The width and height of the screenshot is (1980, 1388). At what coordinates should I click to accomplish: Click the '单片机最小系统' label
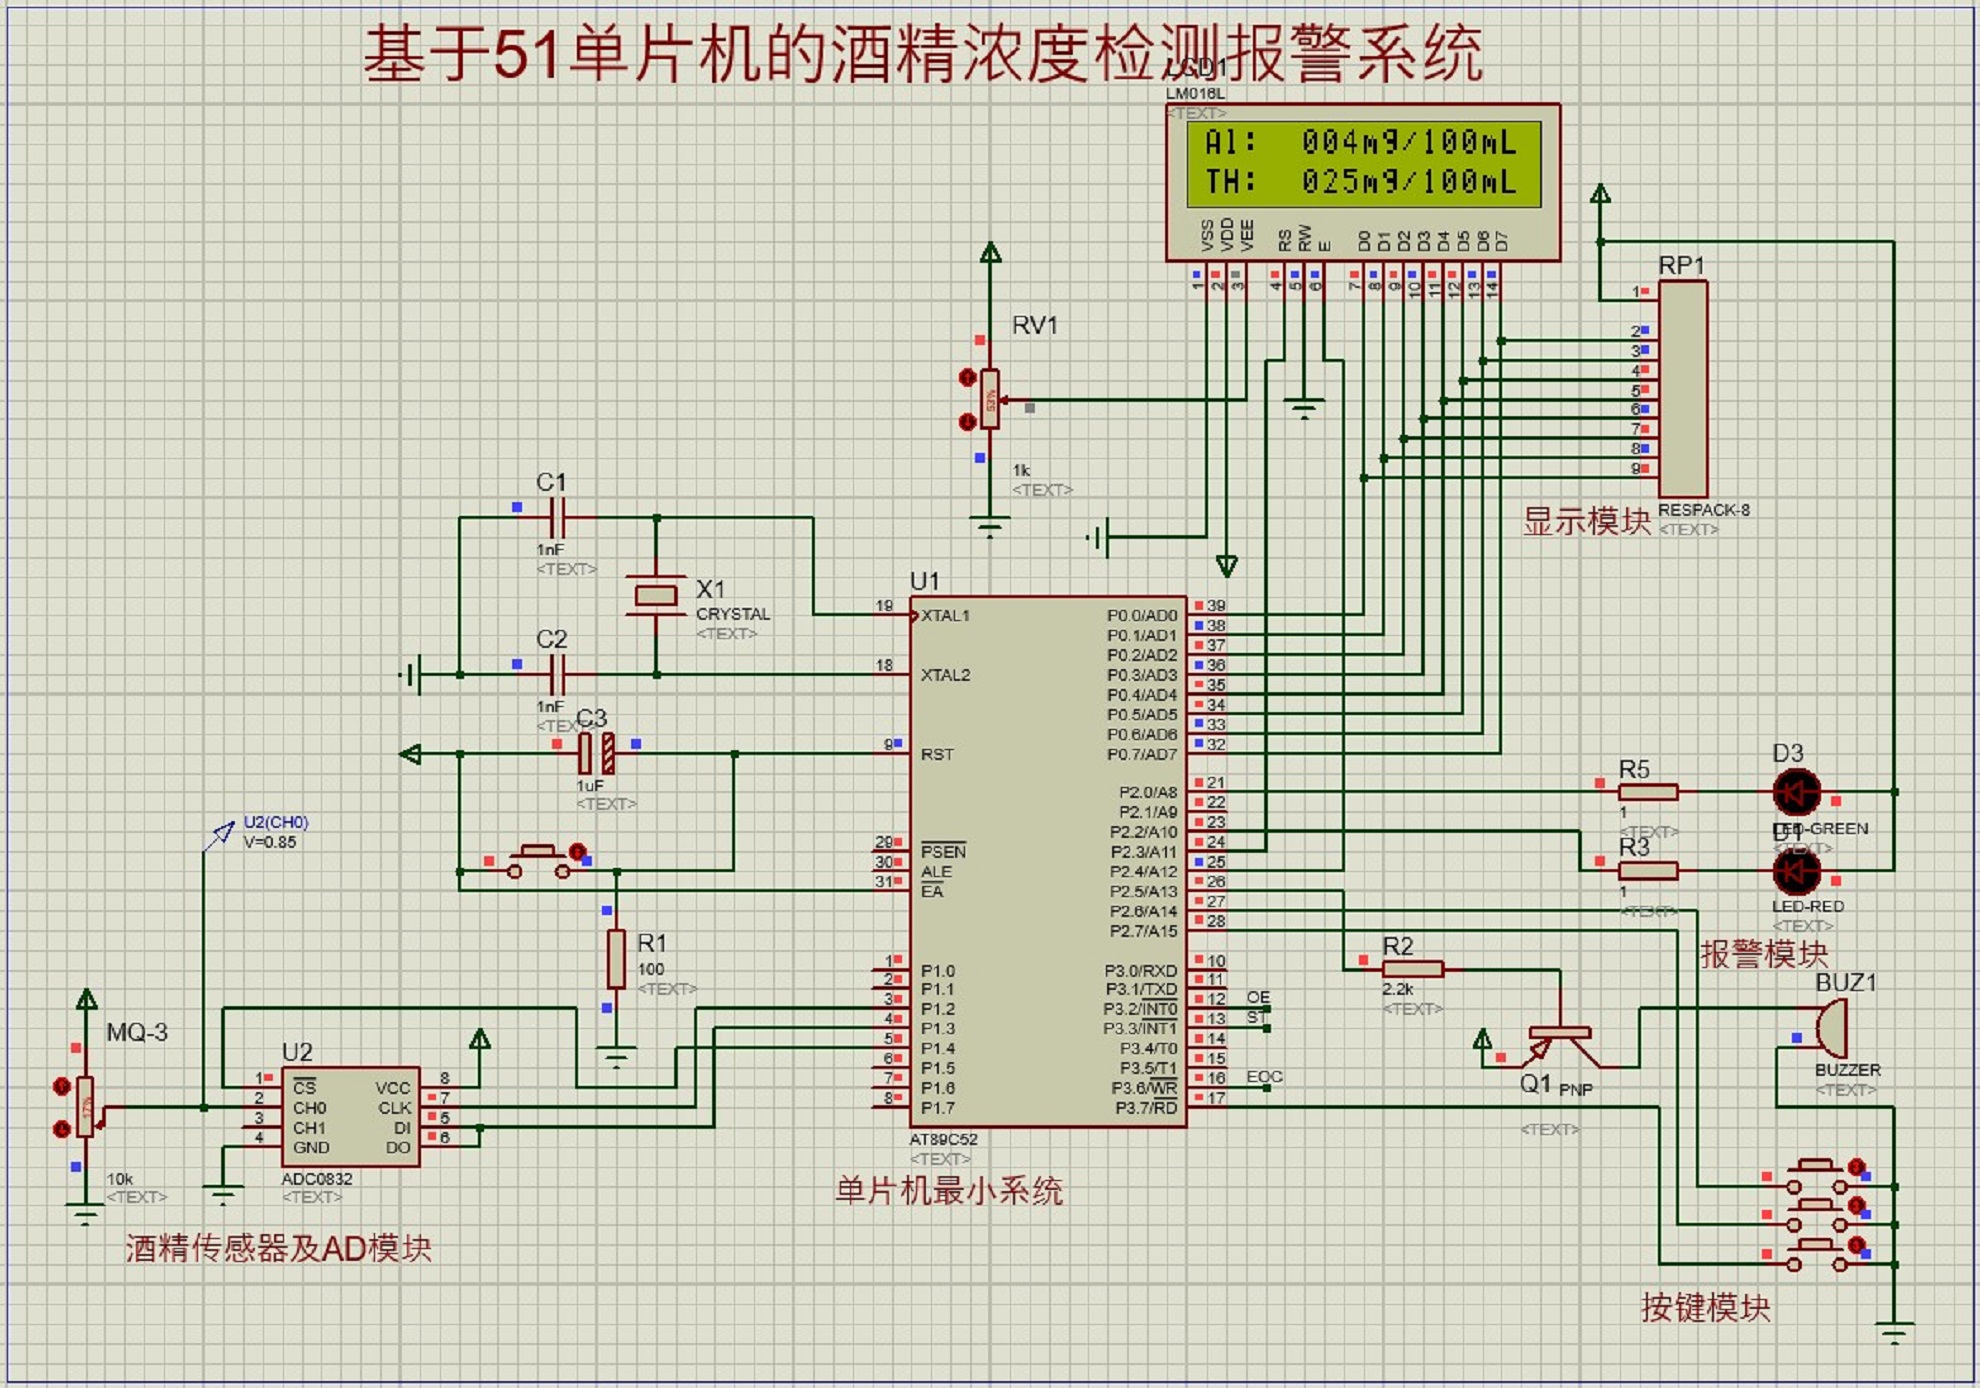click(949, 1190)
